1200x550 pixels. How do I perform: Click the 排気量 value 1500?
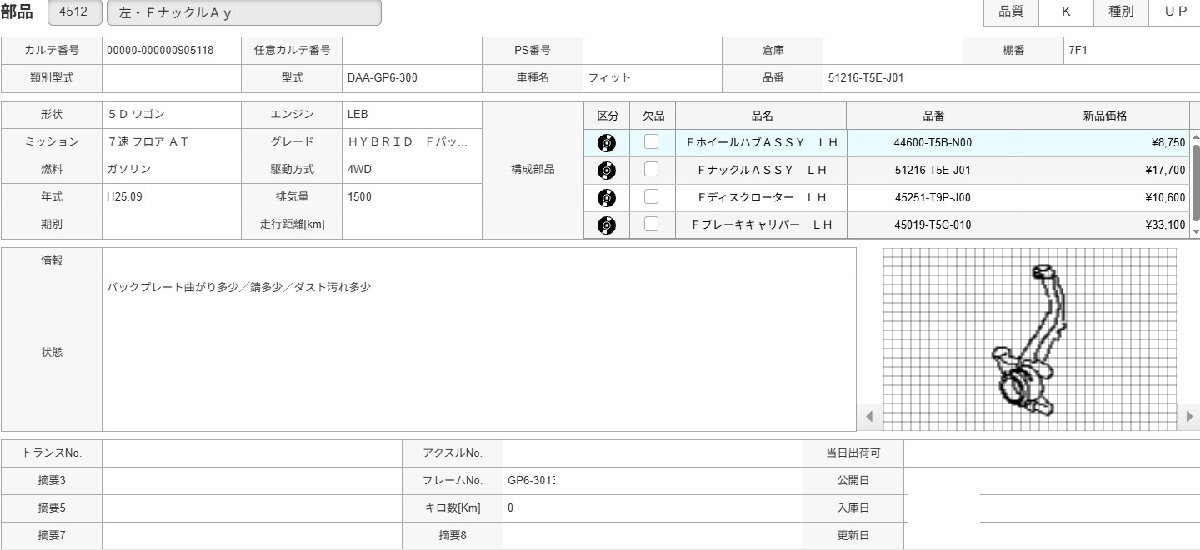pos(359,197)
